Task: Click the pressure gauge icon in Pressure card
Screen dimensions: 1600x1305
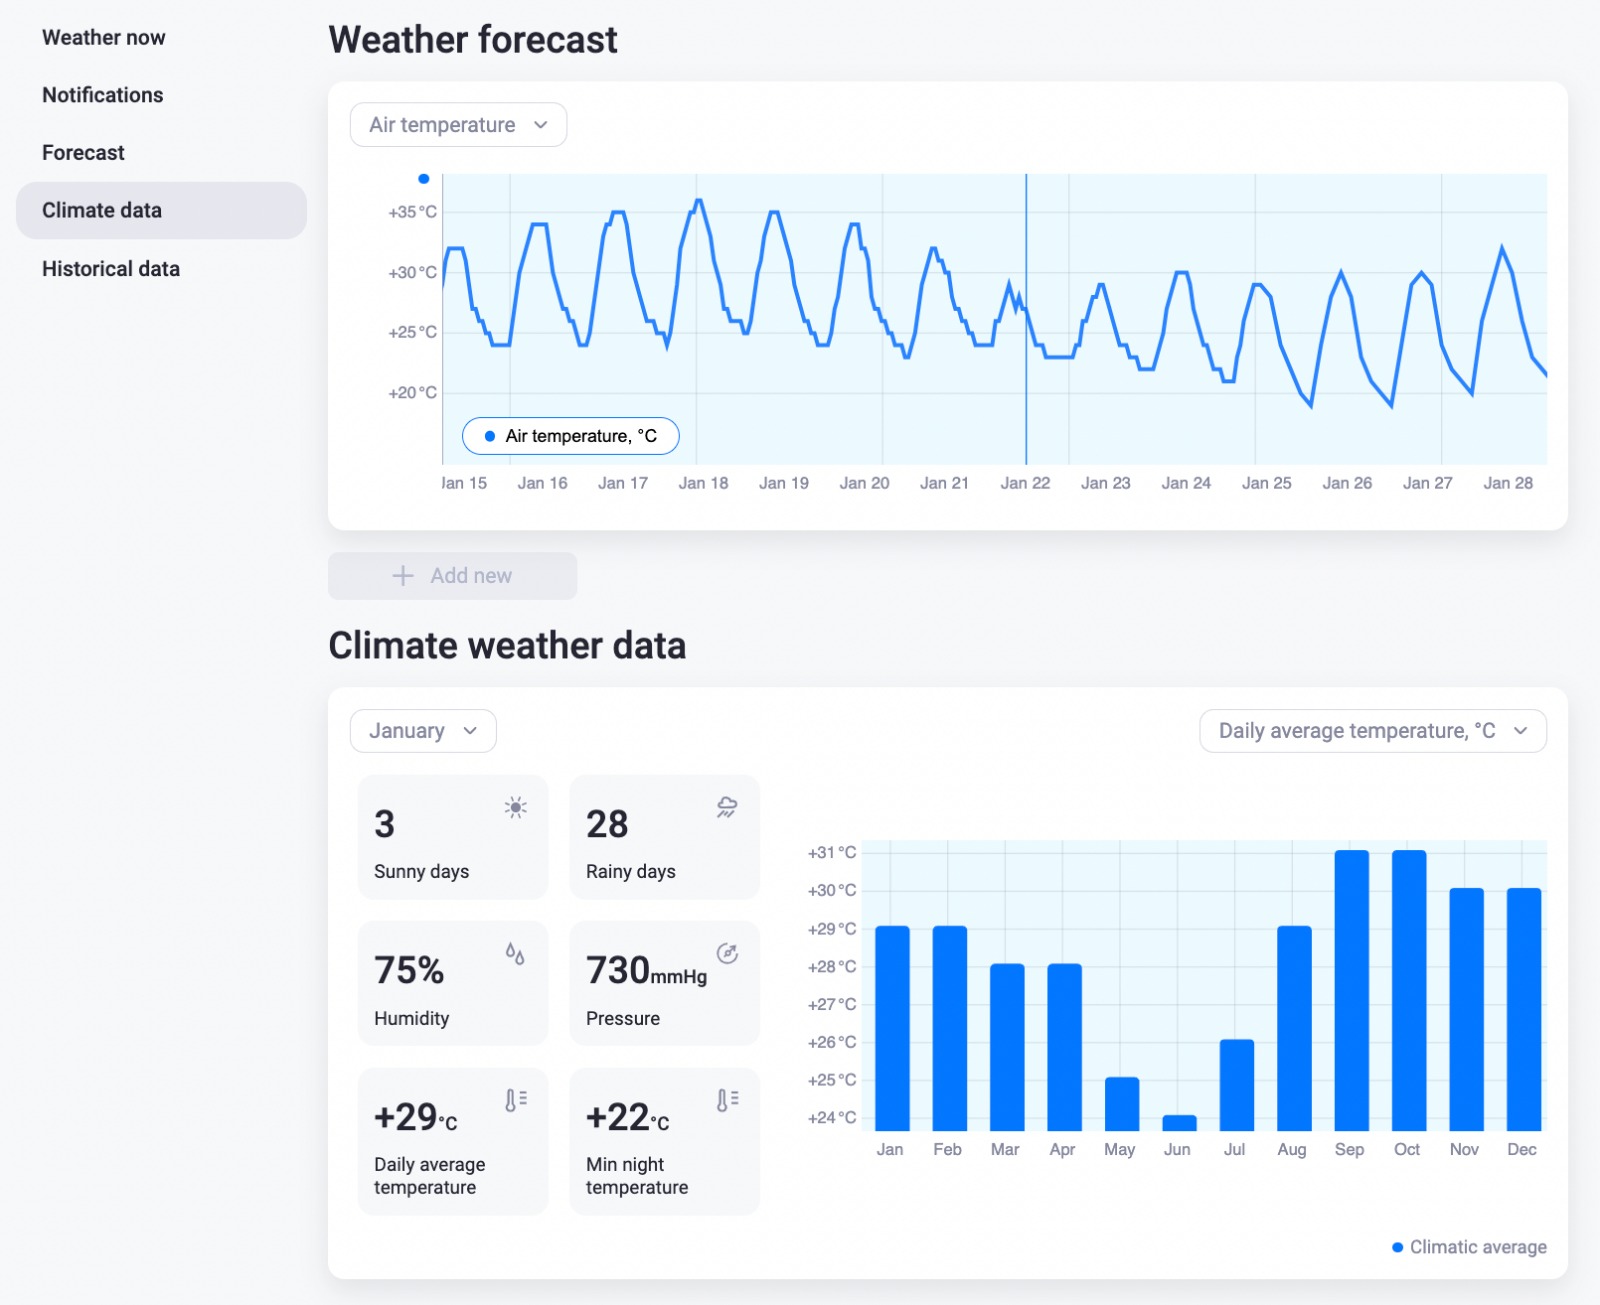Action: click(x=727, y=953)
